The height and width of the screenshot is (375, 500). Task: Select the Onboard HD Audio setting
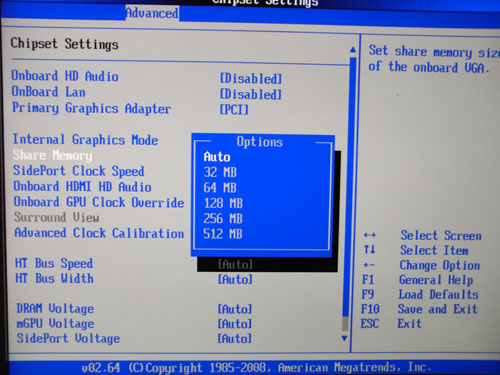coord(65,76)
